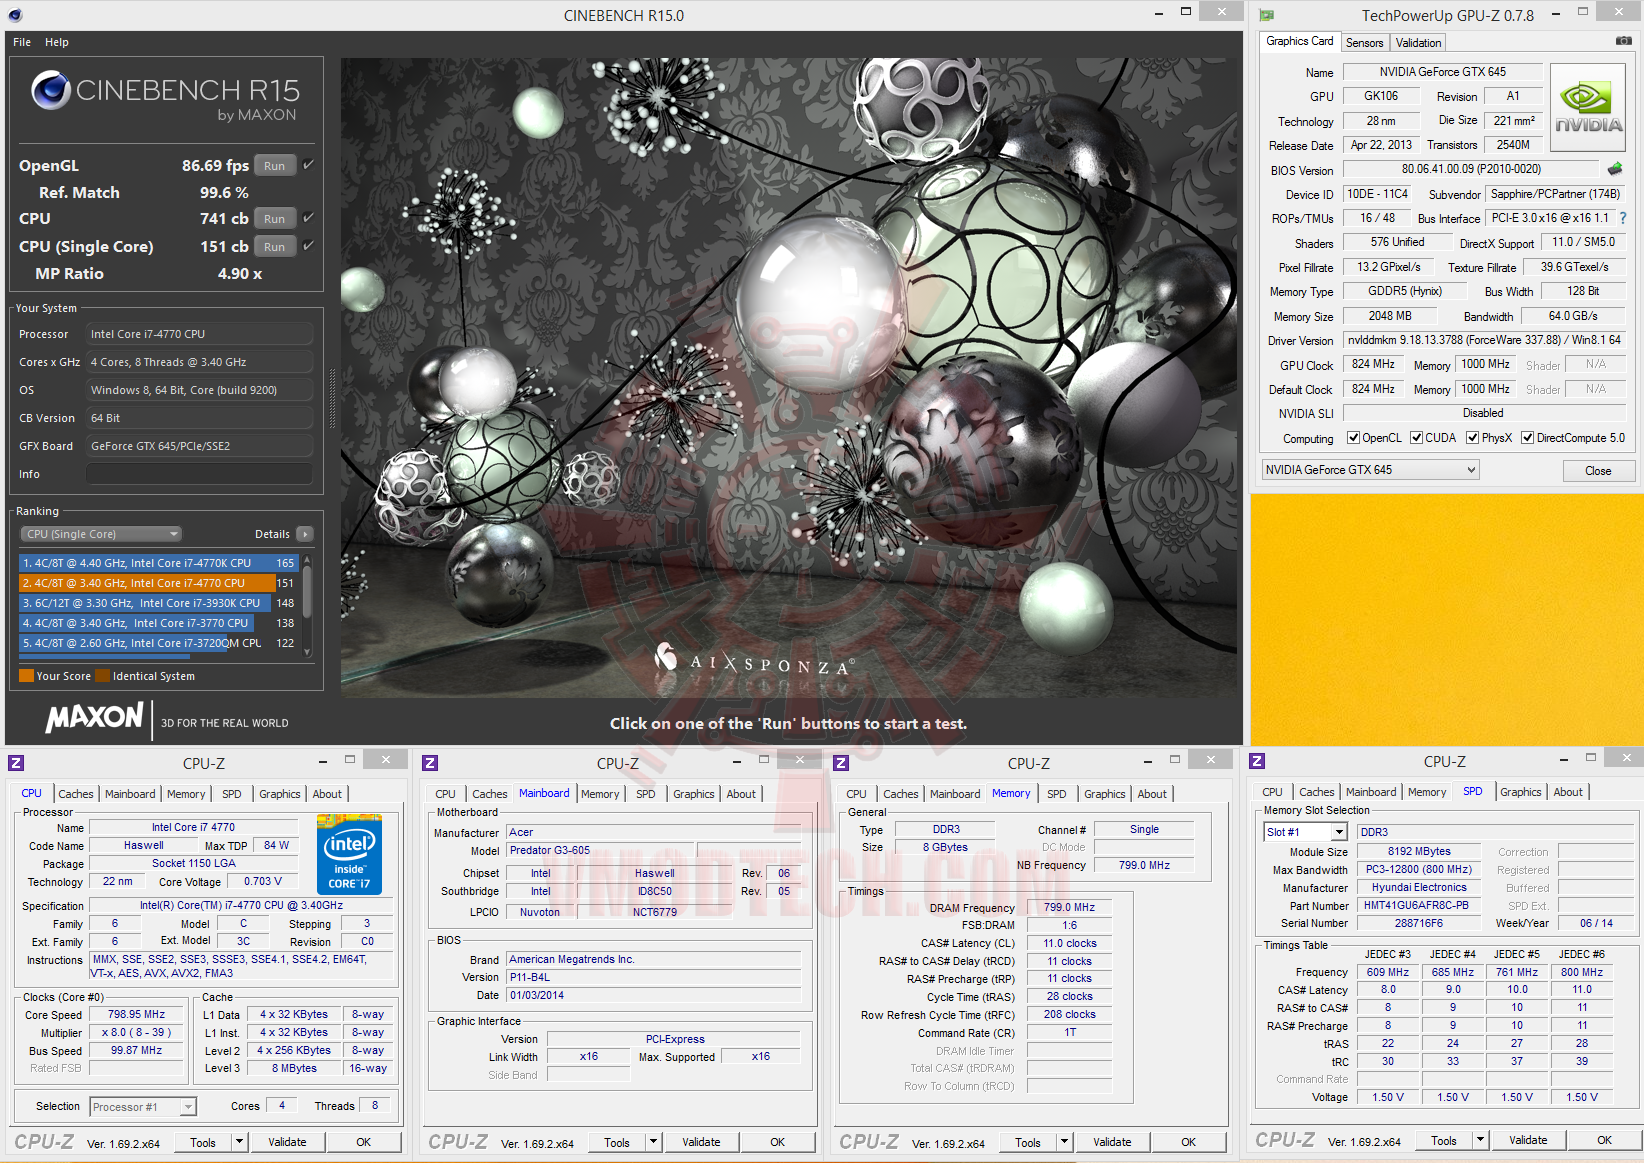Screen dimensions: 1644x1163
Task: Toggle the CUDA checkbox in GPU-Z
Action: pyautogui.click(x=1416, y=438)
